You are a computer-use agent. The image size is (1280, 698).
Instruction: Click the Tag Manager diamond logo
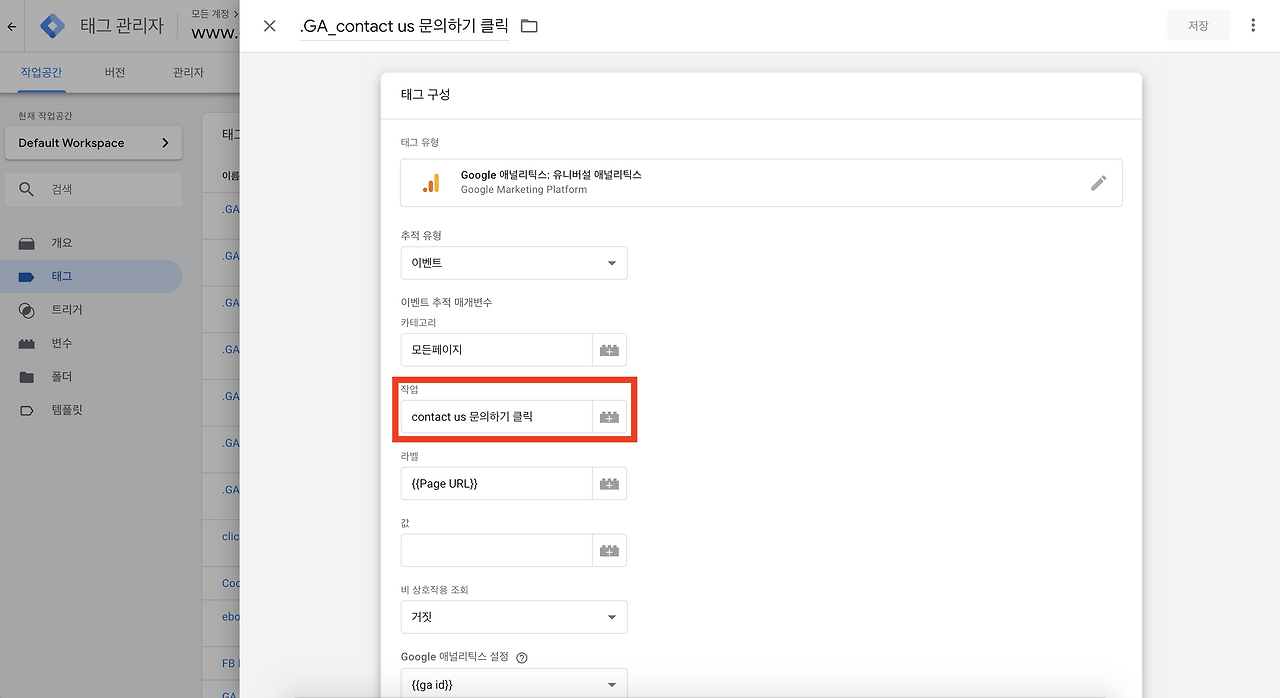click(52, 26)
